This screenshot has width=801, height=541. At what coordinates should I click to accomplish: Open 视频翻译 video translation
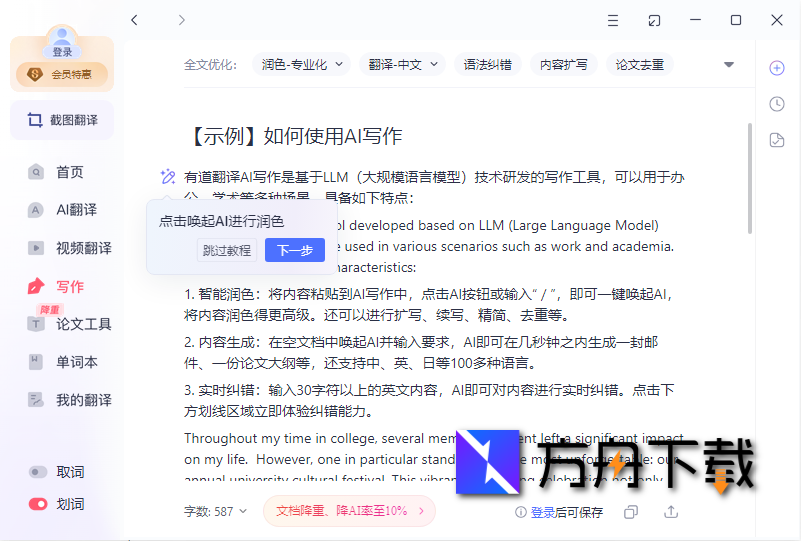[x=69, y=248]
